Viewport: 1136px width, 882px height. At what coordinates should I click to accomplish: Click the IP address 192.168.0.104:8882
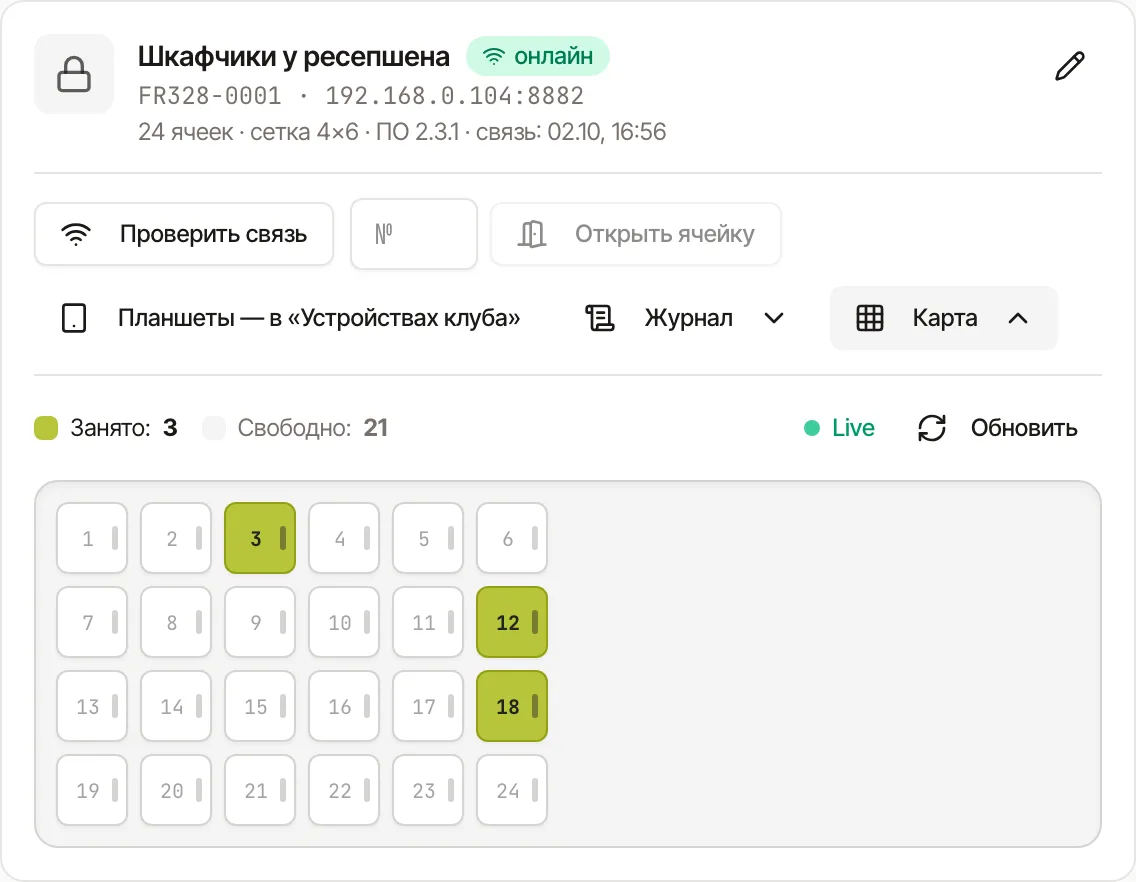click(454, 96)
